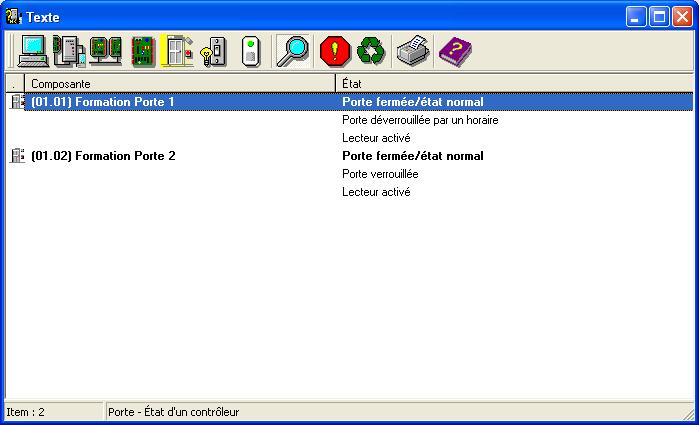Click the gateway server tower icon
The image size is (699, 425).
point(69,51)
